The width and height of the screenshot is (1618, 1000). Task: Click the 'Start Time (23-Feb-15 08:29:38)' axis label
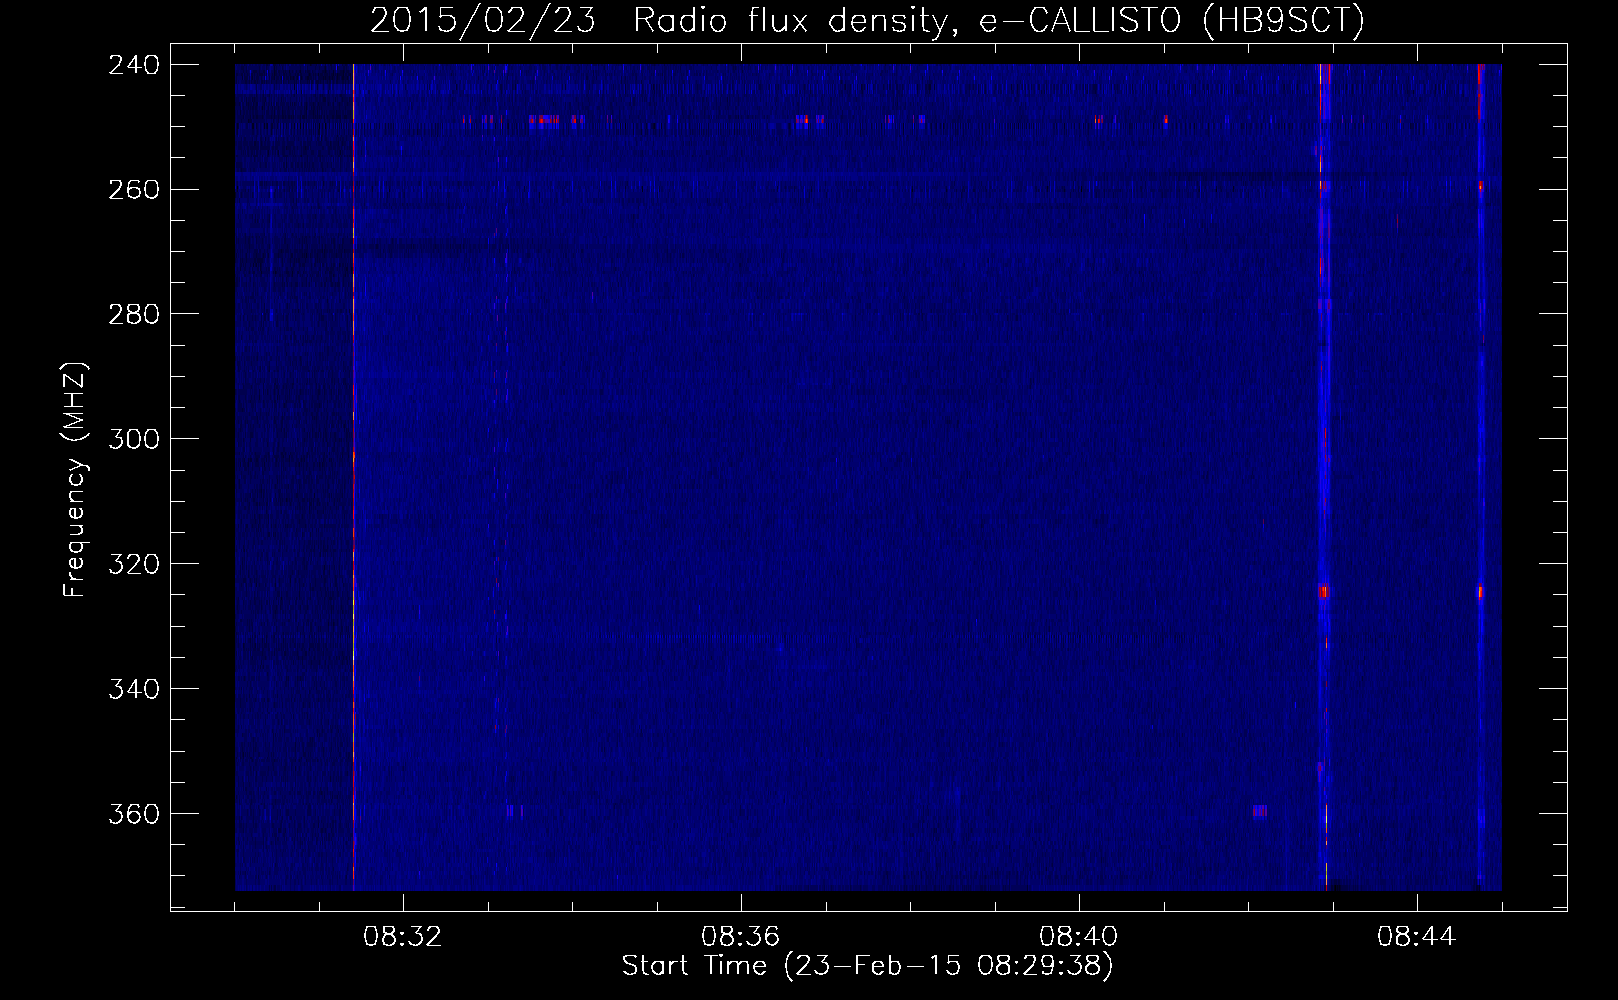pyautogui.click(x=867, y=966)
